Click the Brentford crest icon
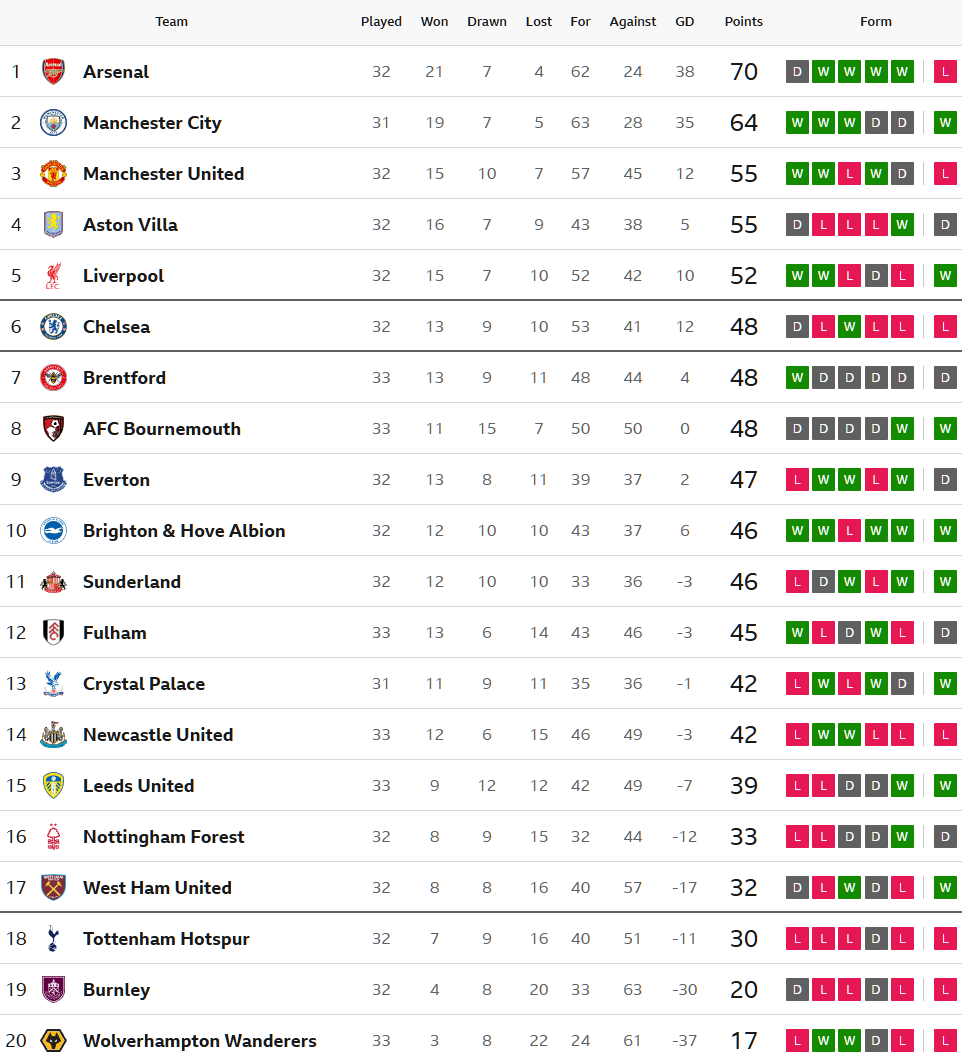The image size is (962, 1062). [53, 377]
